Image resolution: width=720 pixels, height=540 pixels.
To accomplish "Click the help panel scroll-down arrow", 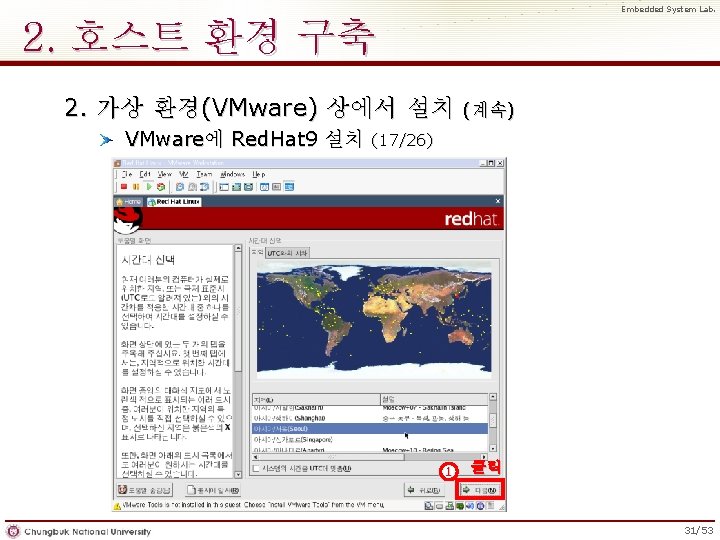I will point(238,474).
